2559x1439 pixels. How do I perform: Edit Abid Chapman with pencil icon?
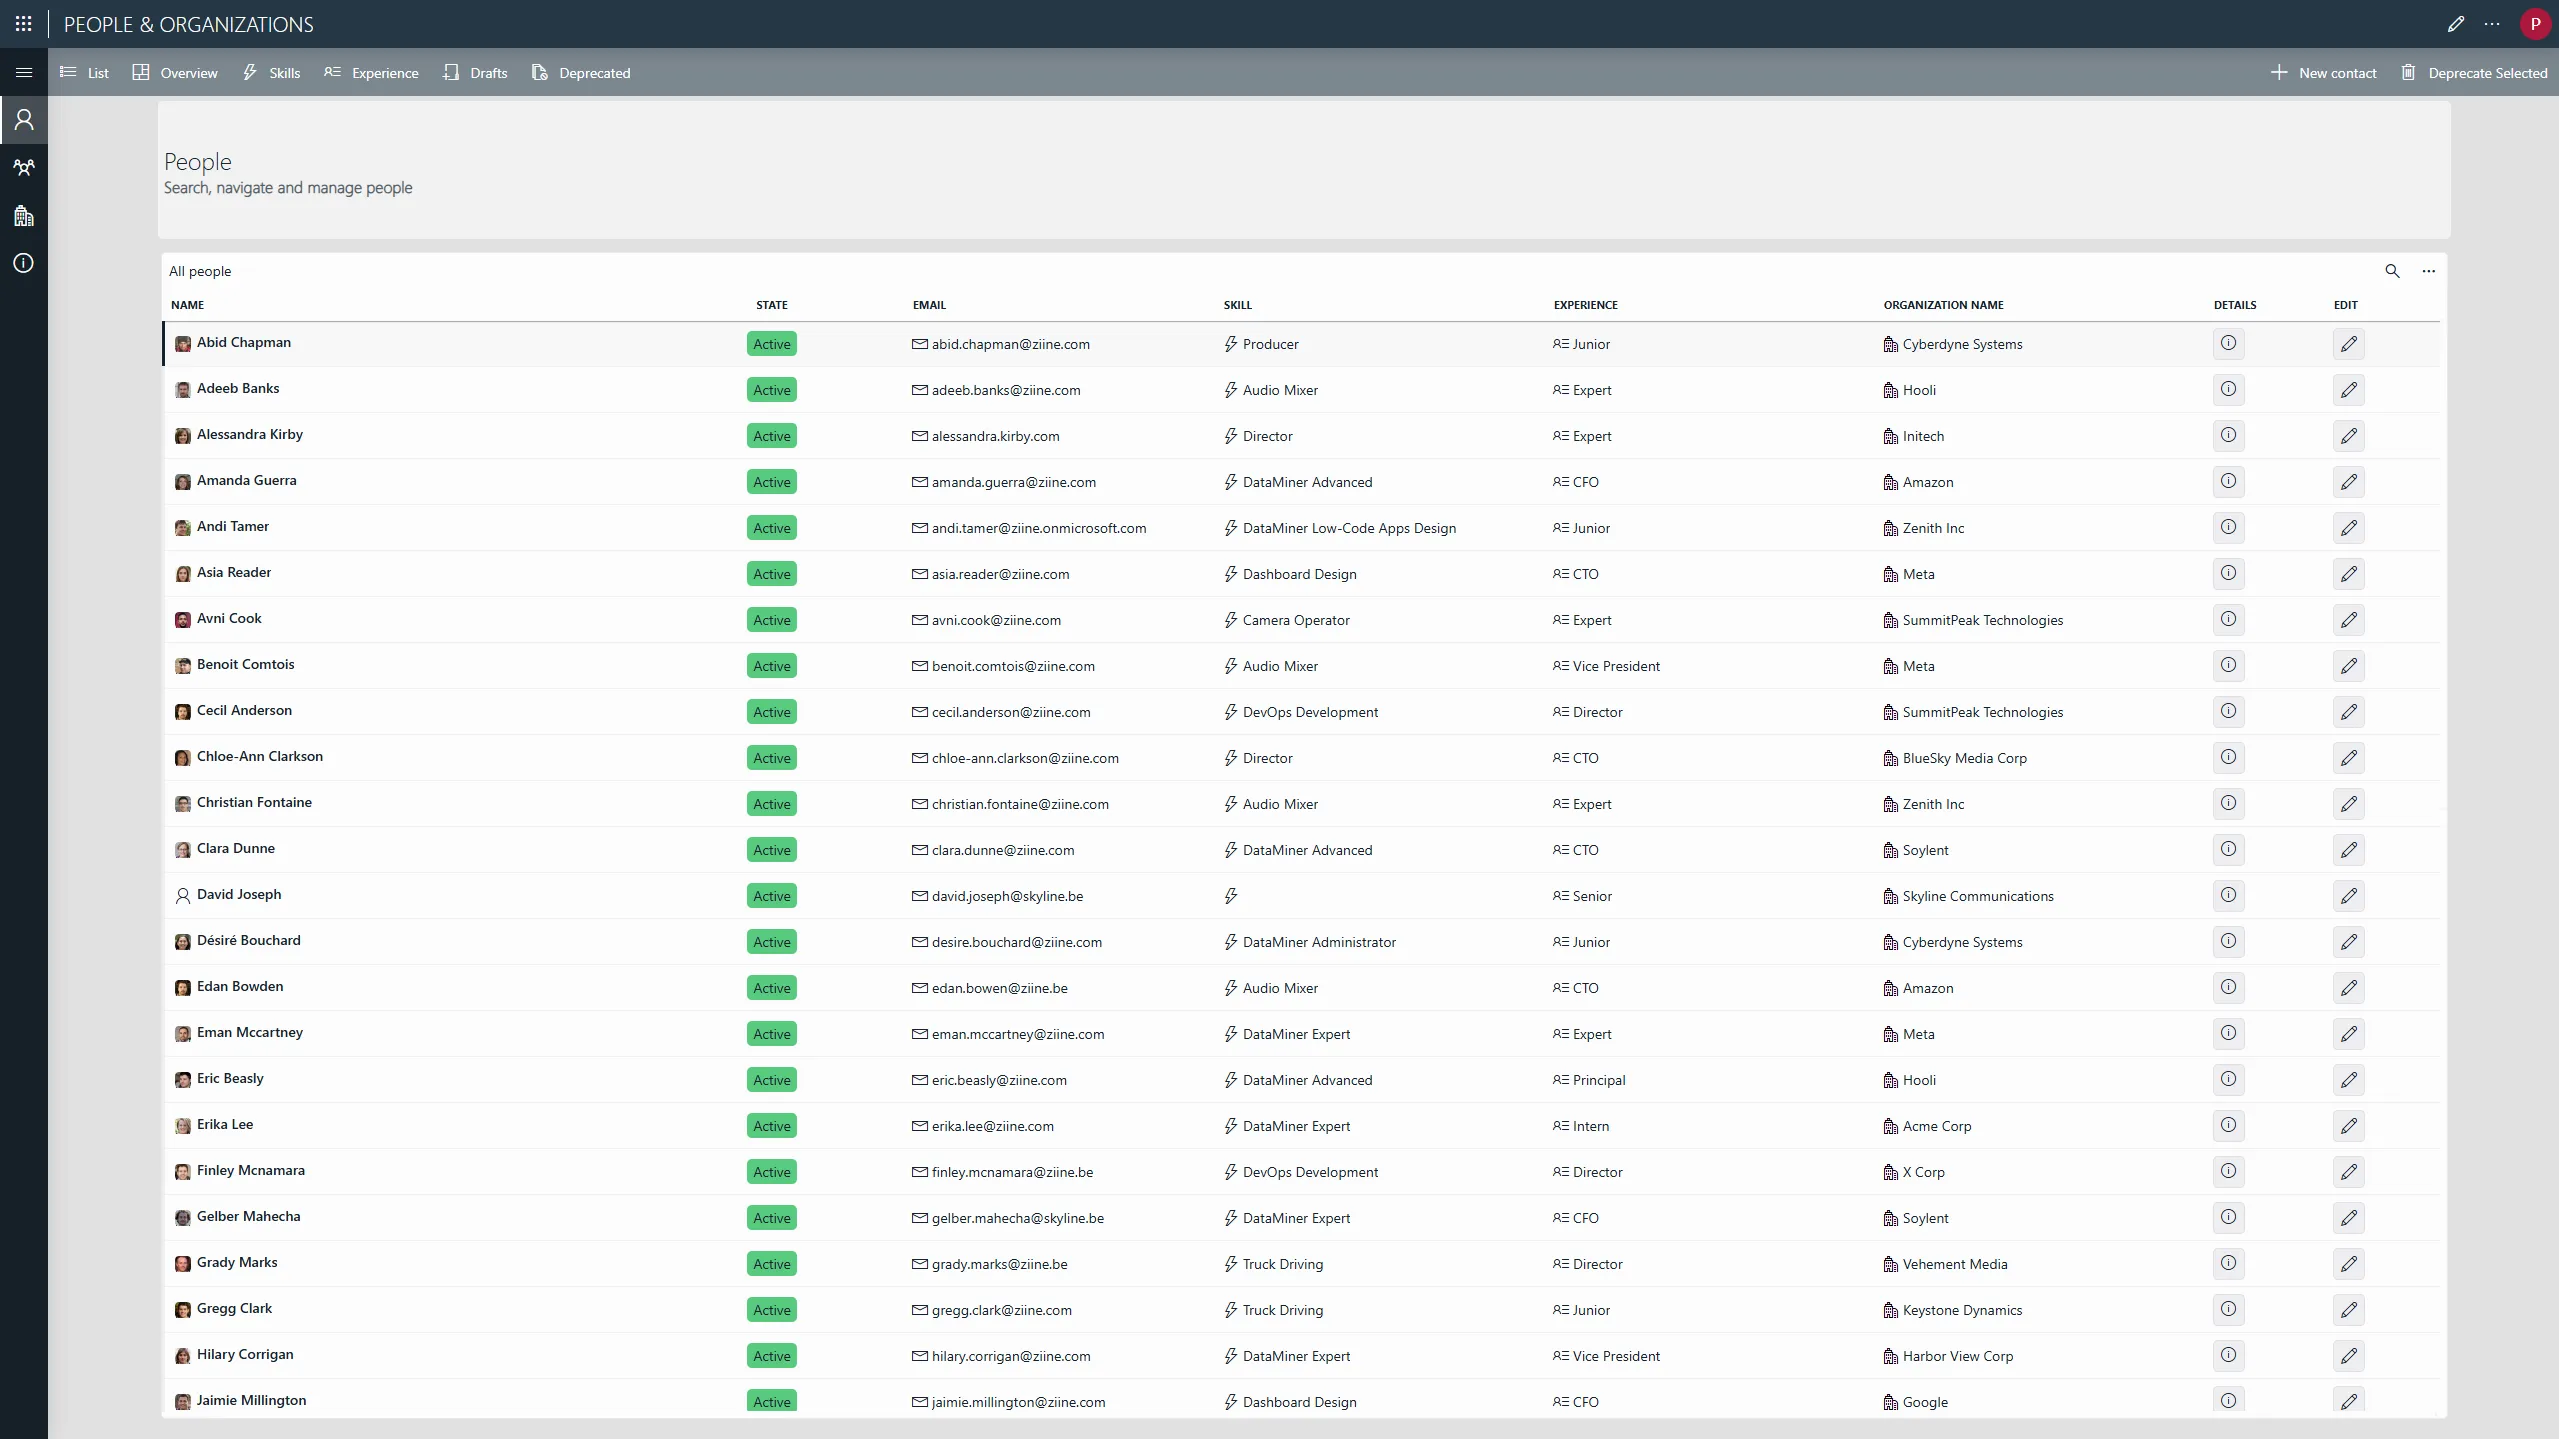2348,344
